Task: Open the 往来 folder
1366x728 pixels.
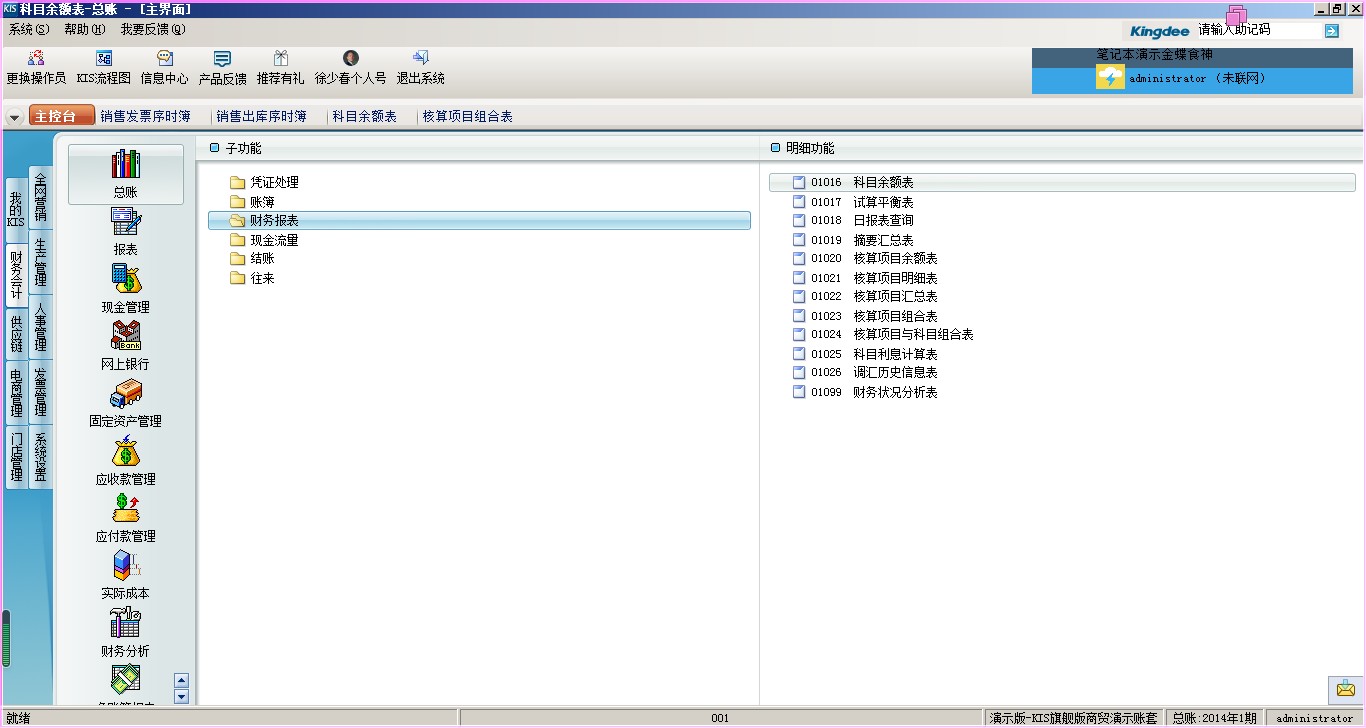Action: [252, 278]
